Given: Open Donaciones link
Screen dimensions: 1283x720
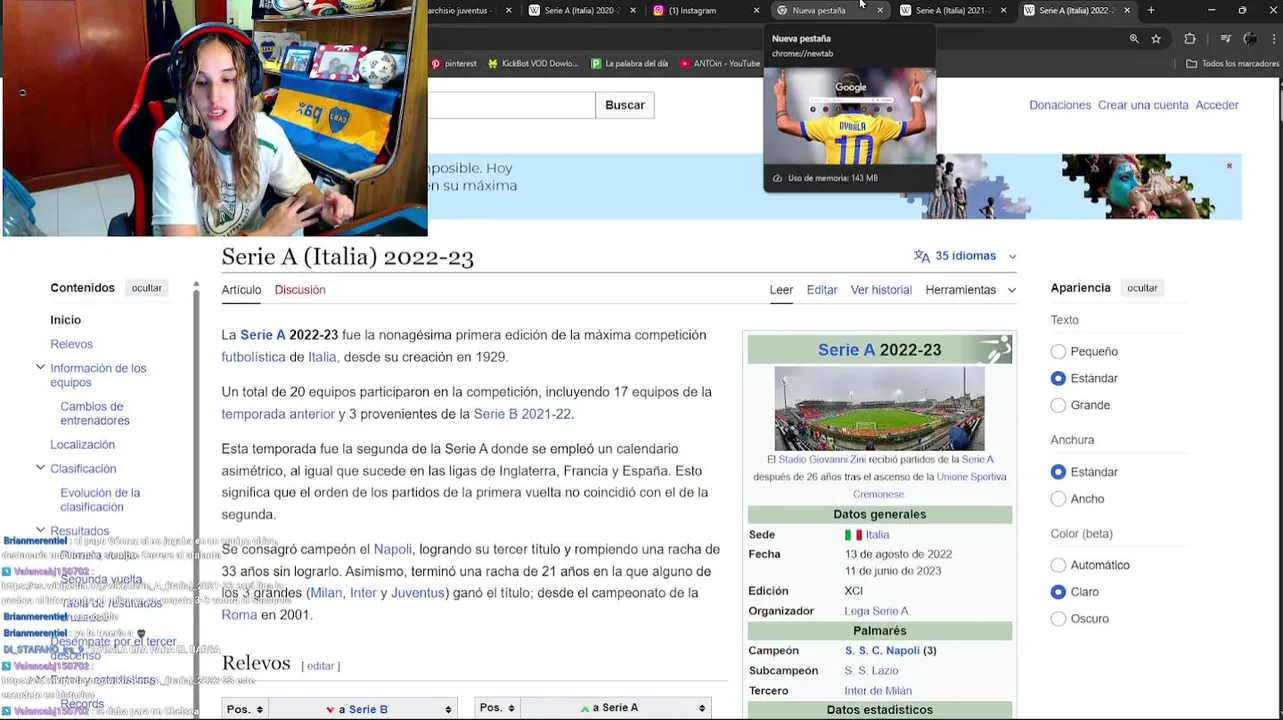Looking at the screenshot, I should pyautogui.click(x=1060, y=105).
